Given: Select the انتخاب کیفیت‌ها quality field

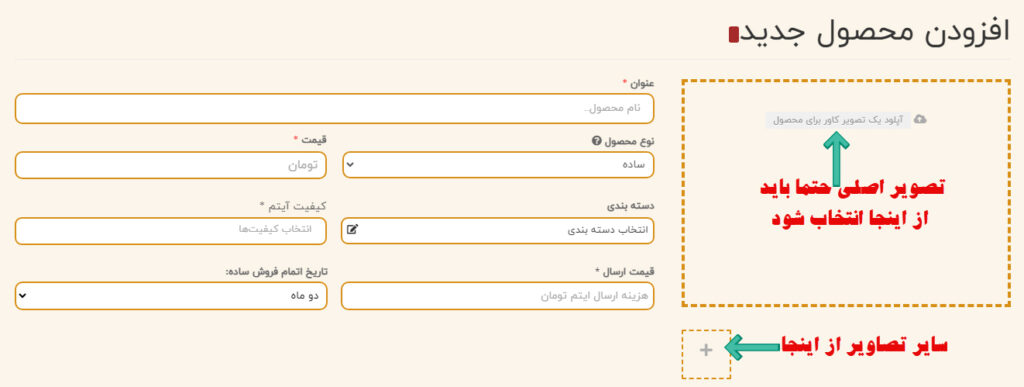Looking at the screenshot, I should [170, 231].
